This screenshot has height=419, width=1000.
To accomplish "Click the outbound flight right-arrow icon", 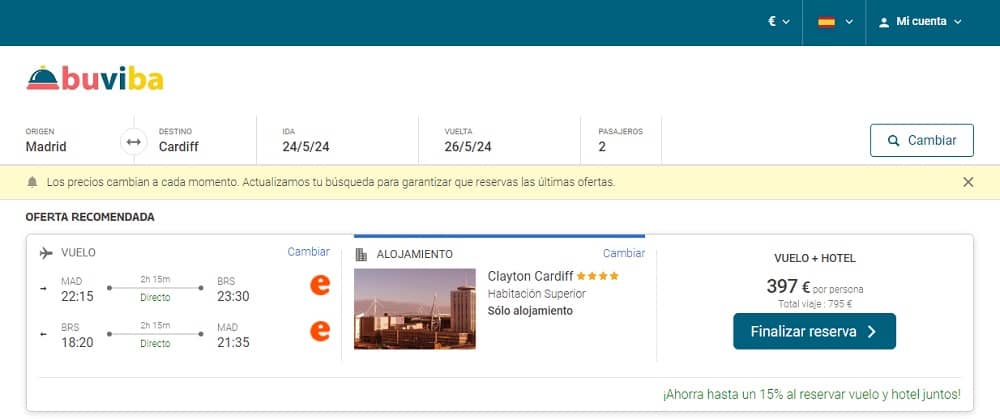I will [43, 288].
